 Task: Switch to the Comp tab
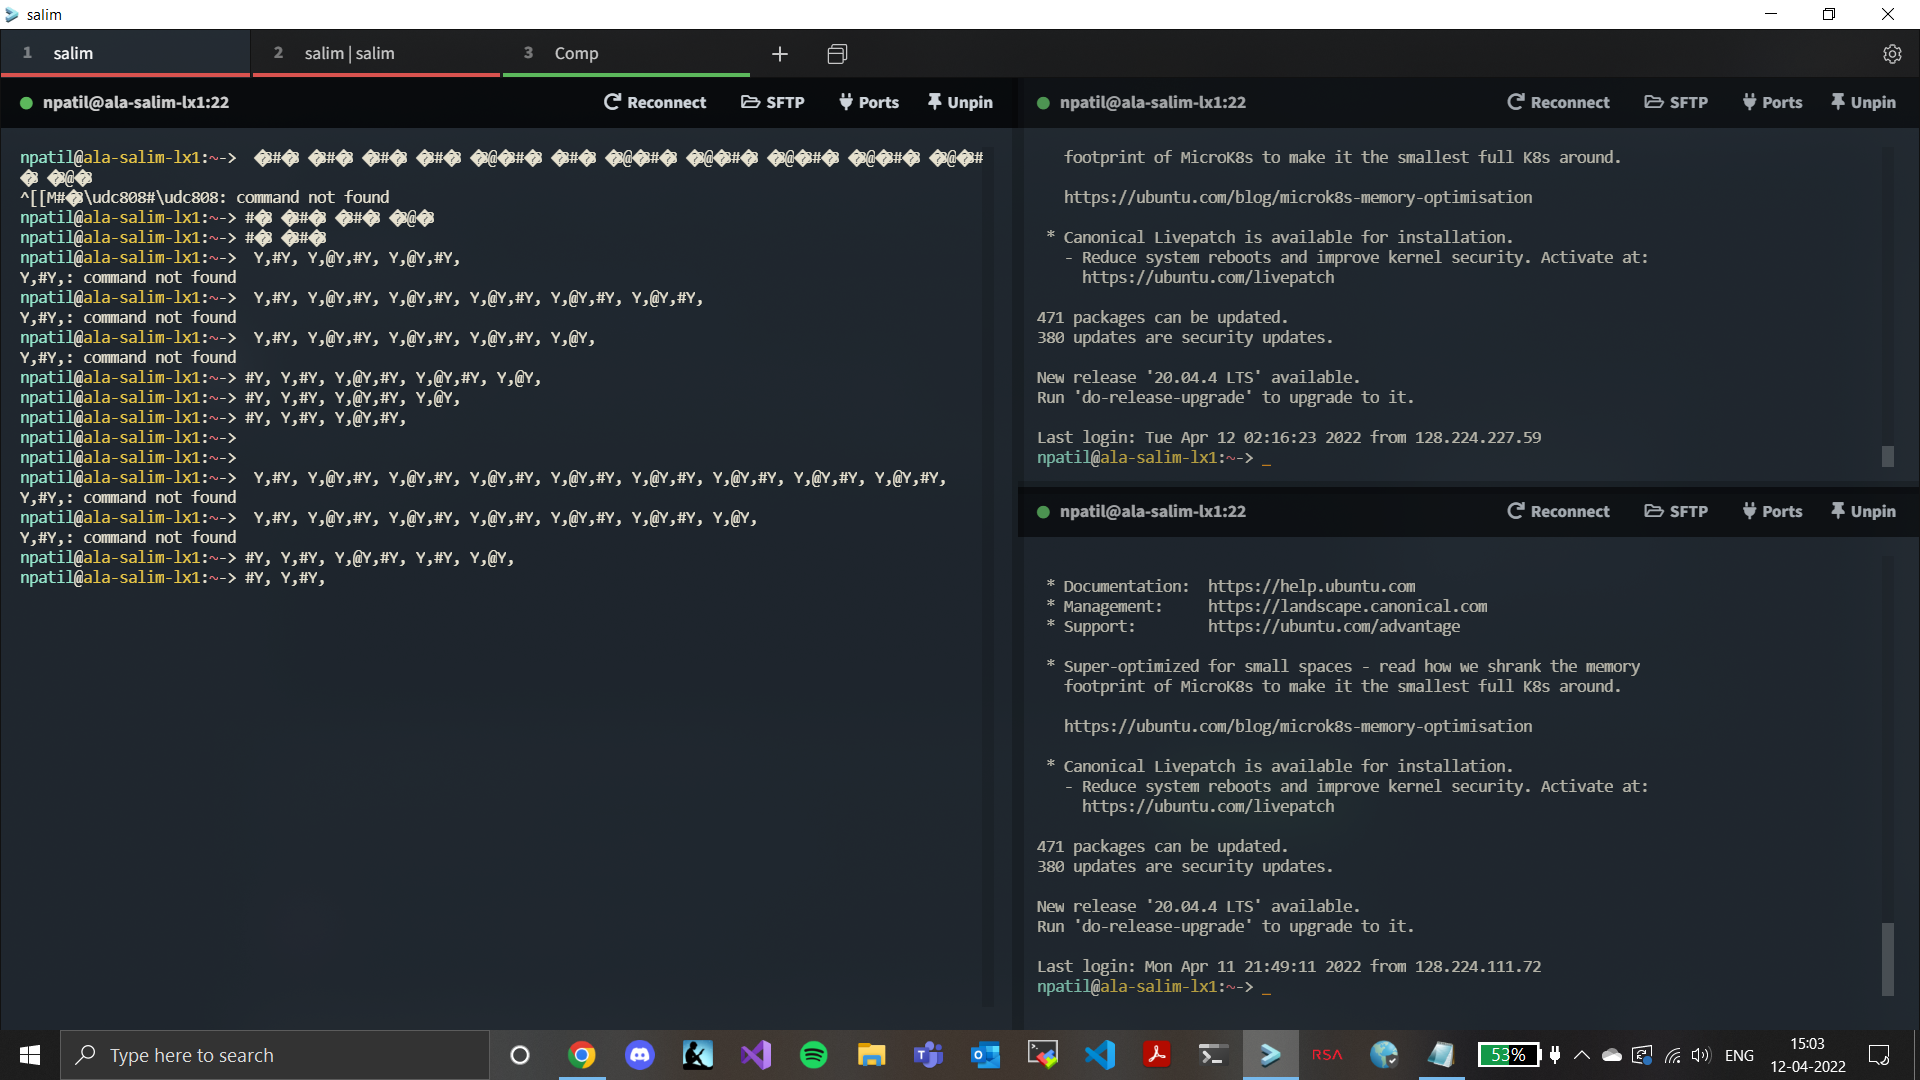pyautogui.click(x=577, y=53)
